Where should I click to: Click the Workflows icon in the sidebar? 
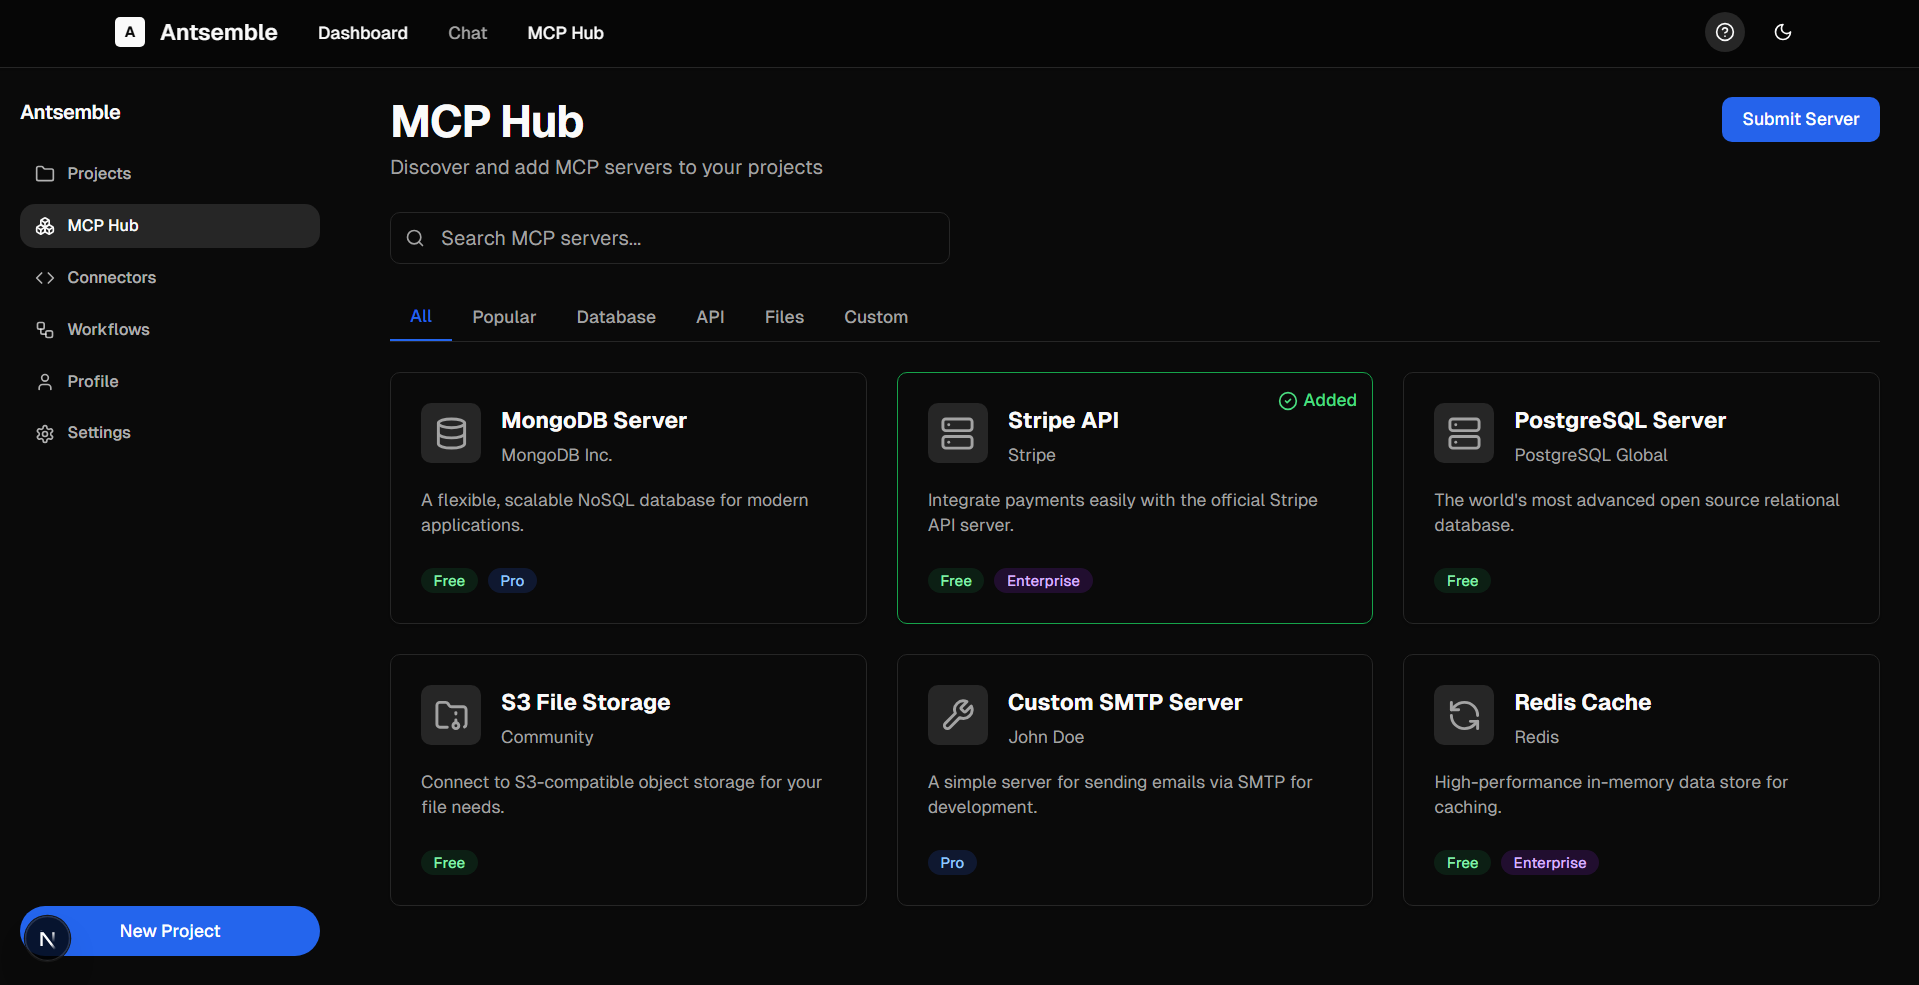[45, 329]
